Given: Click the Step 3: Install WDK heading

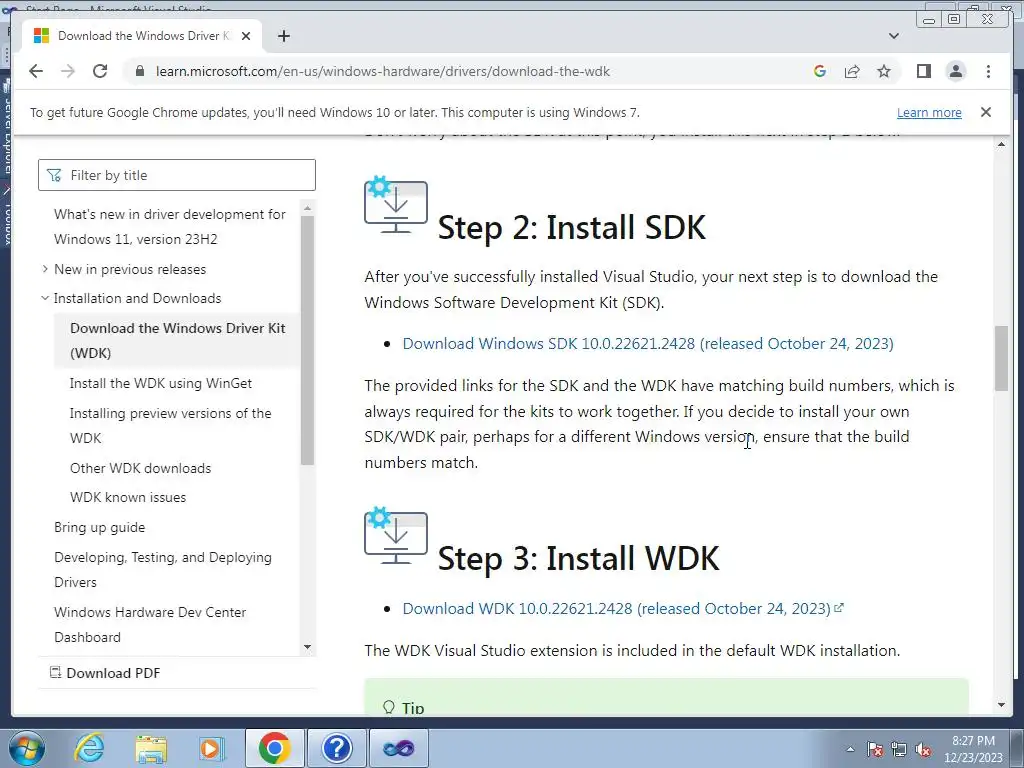Looking at the screenshot, I should click(x=579, y=558).
